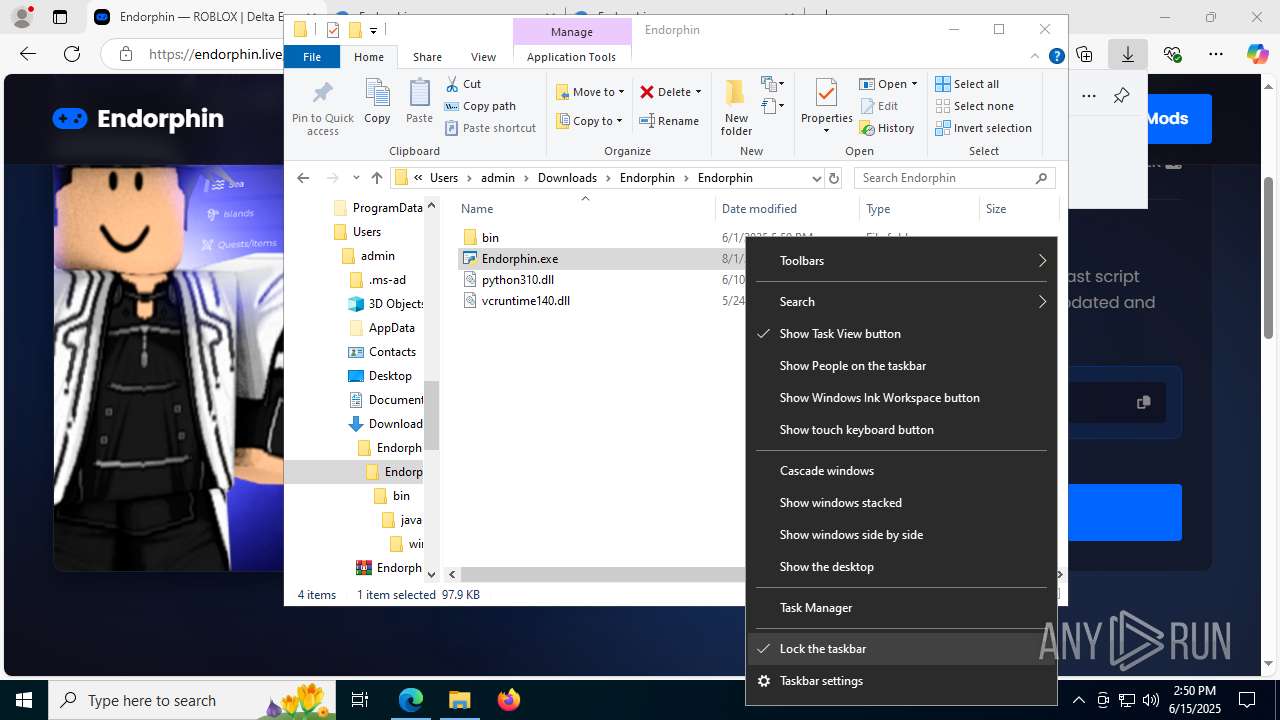Open the Application Tools tab
The image size is (1280, 720).
(x=571, y=57)
